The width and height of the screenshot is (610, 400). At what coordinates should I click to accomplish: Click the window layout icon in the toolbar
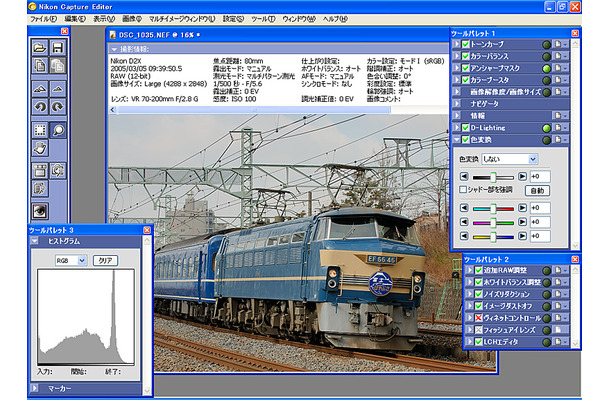click(x=40, y=171)
